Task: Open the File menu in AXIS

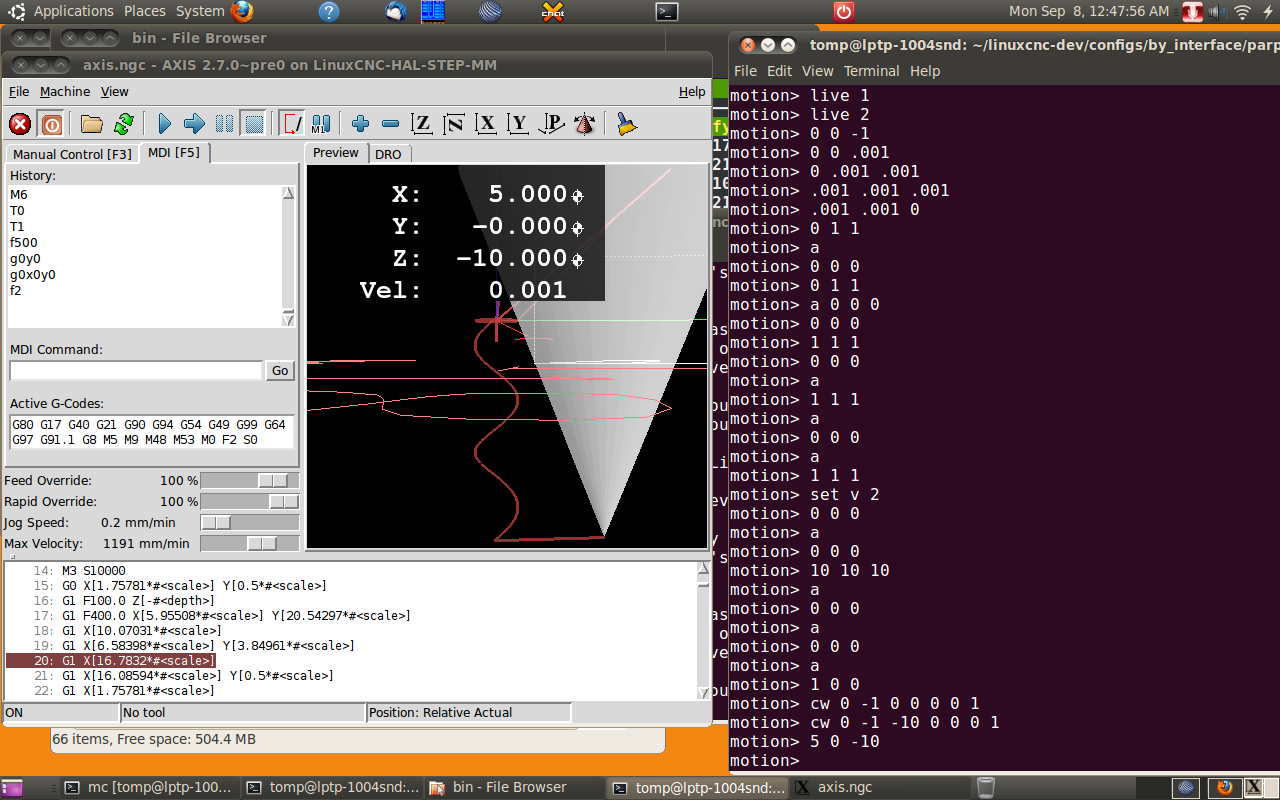Action: click(x=19, y=91)
